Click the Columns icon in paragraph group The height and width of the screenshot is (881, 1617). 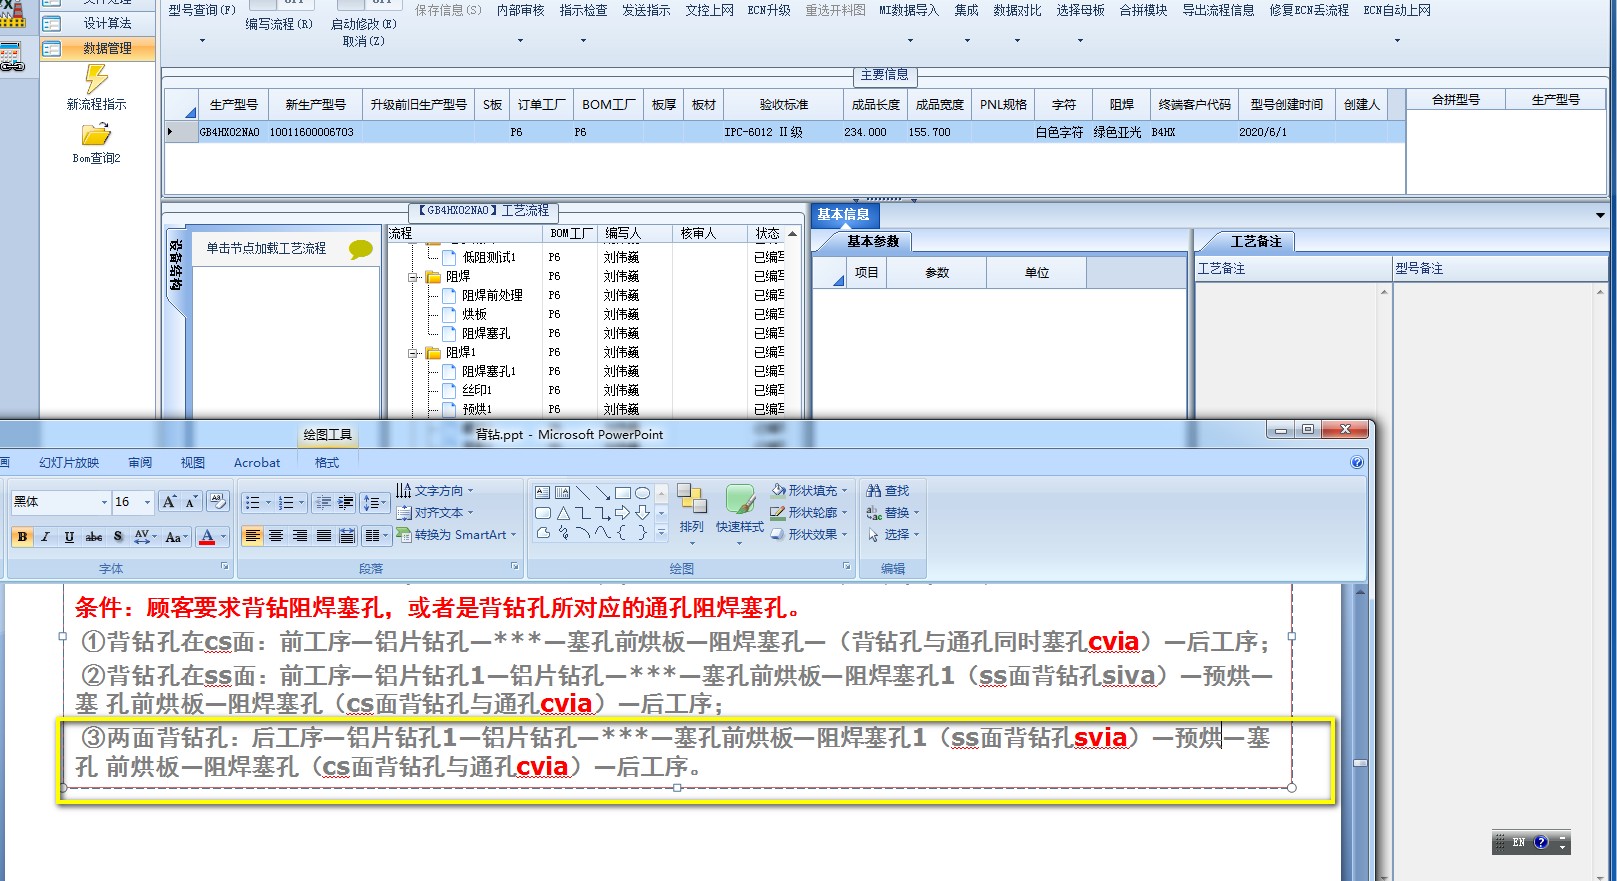click(375, 537)
